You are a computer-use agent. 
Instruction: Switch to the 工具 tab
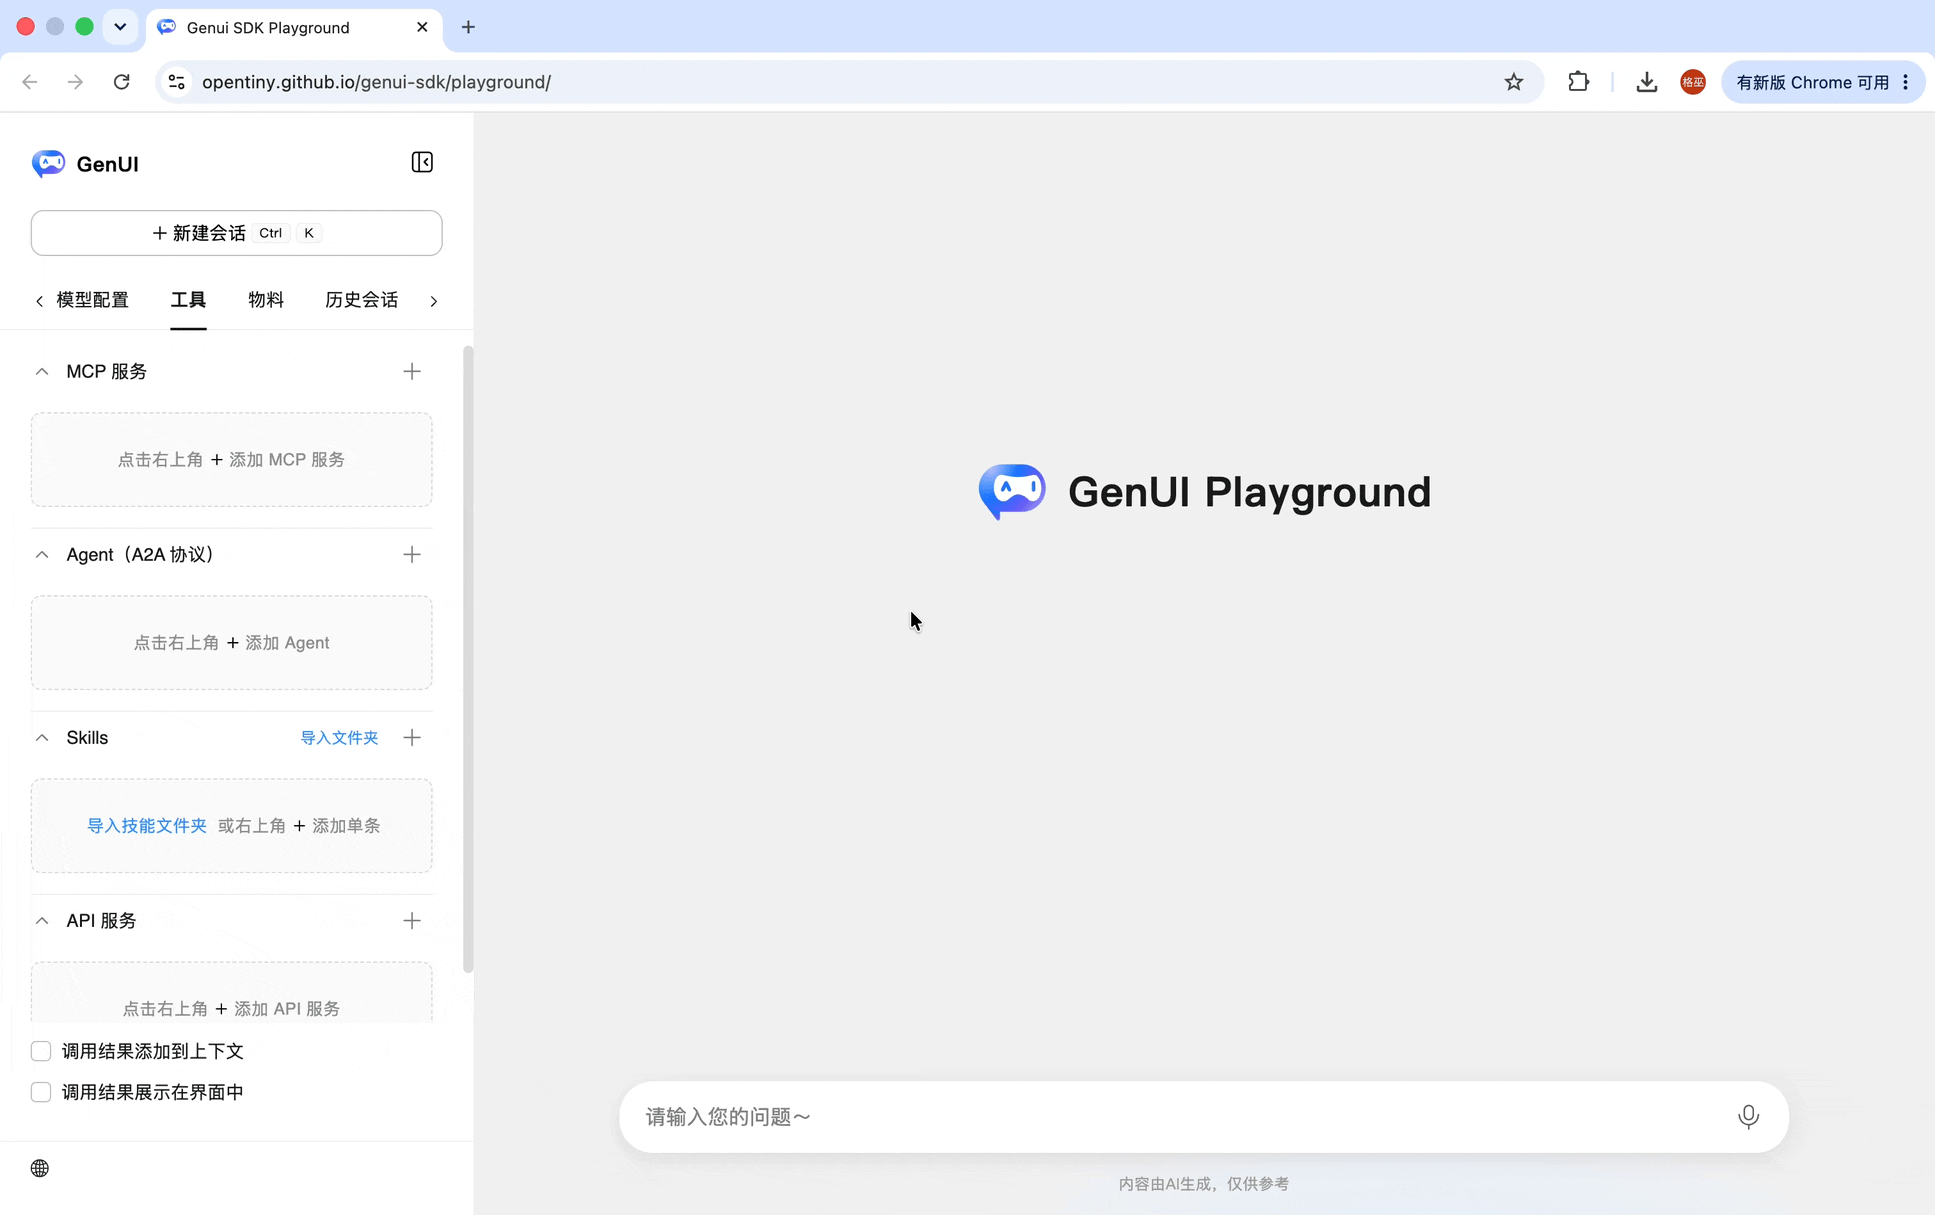pyautogui.click(x=188, y=300)
